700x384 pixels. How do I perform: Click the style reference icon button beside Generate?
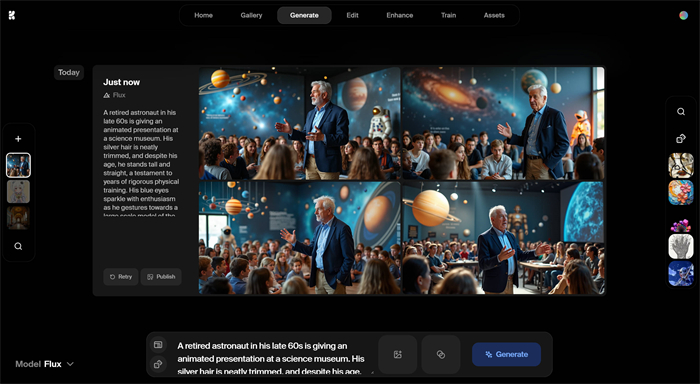(x=441, y=355)
